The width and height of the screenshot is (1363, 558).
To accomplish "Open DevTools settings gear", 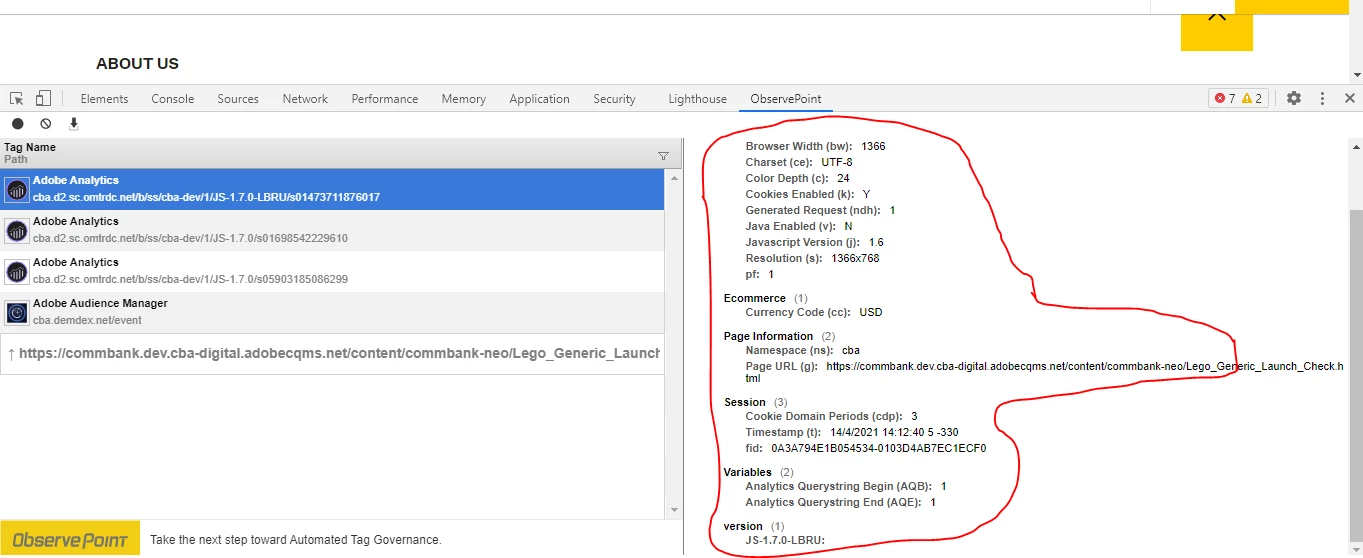I will (x=1294, y=98).
